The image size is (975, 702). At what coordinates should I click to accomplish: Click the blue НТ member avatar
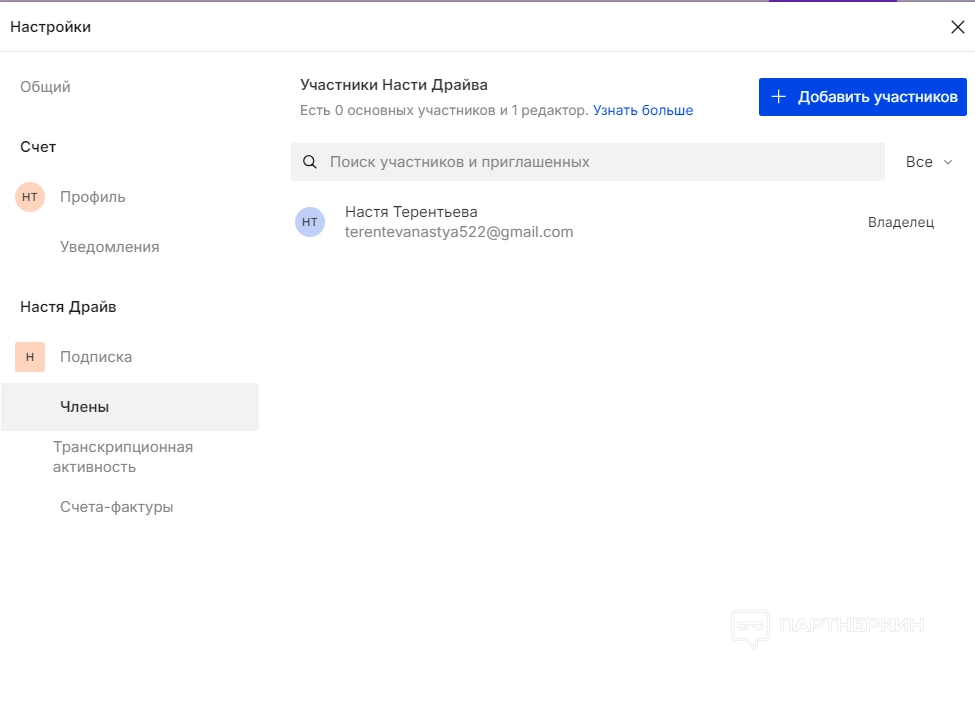[310, 222]
